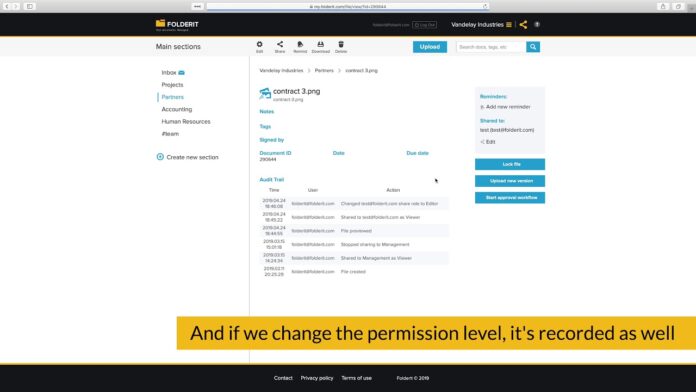This screenshot has width=696, height=392.
Task: Open the Human Resources section
Action: pos(186,121)
